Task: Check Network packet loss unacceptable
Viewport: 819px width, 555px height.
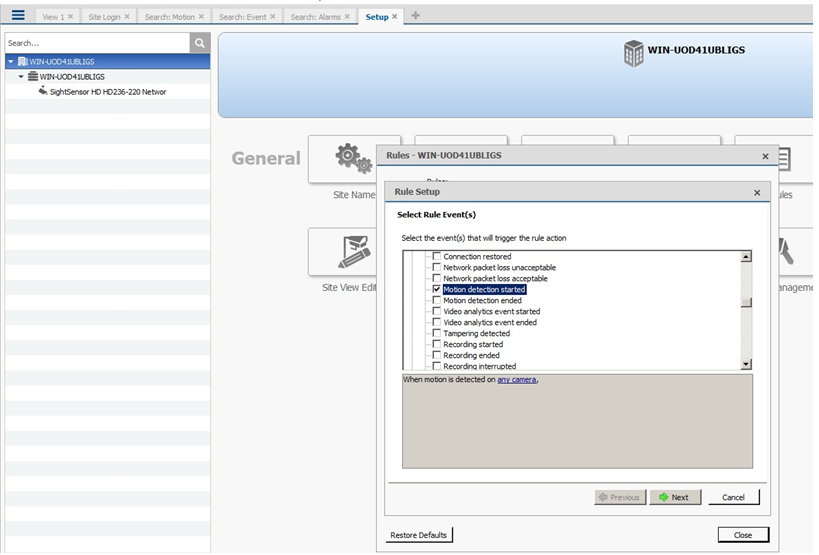Action: [437, 267]
